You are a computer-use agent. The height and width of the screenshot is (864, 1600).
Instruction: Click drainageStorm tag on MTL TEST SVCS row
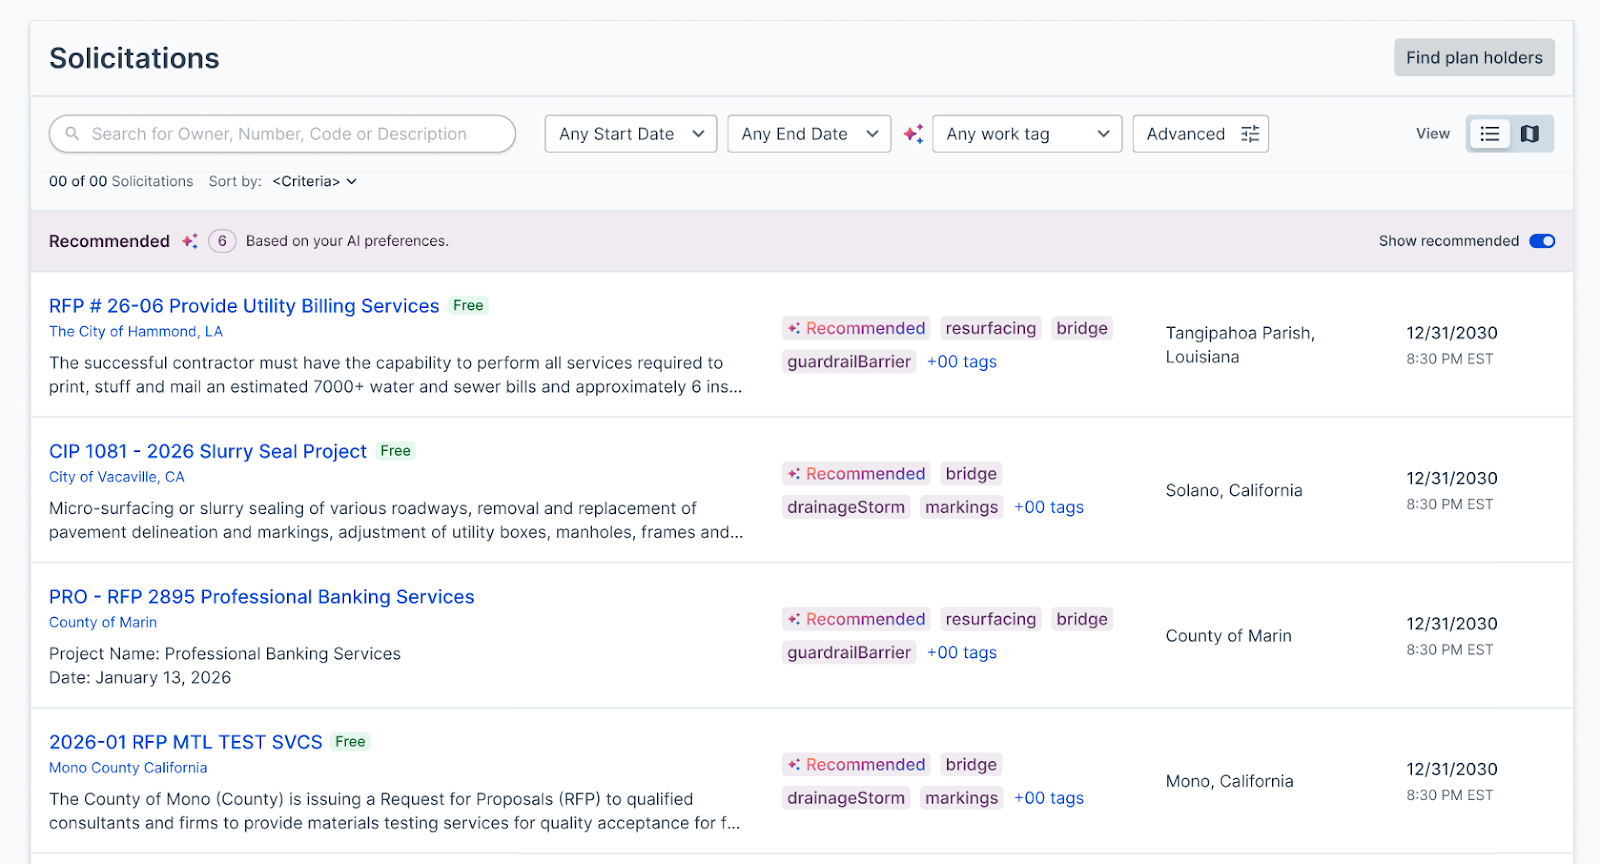coord(846,798)
